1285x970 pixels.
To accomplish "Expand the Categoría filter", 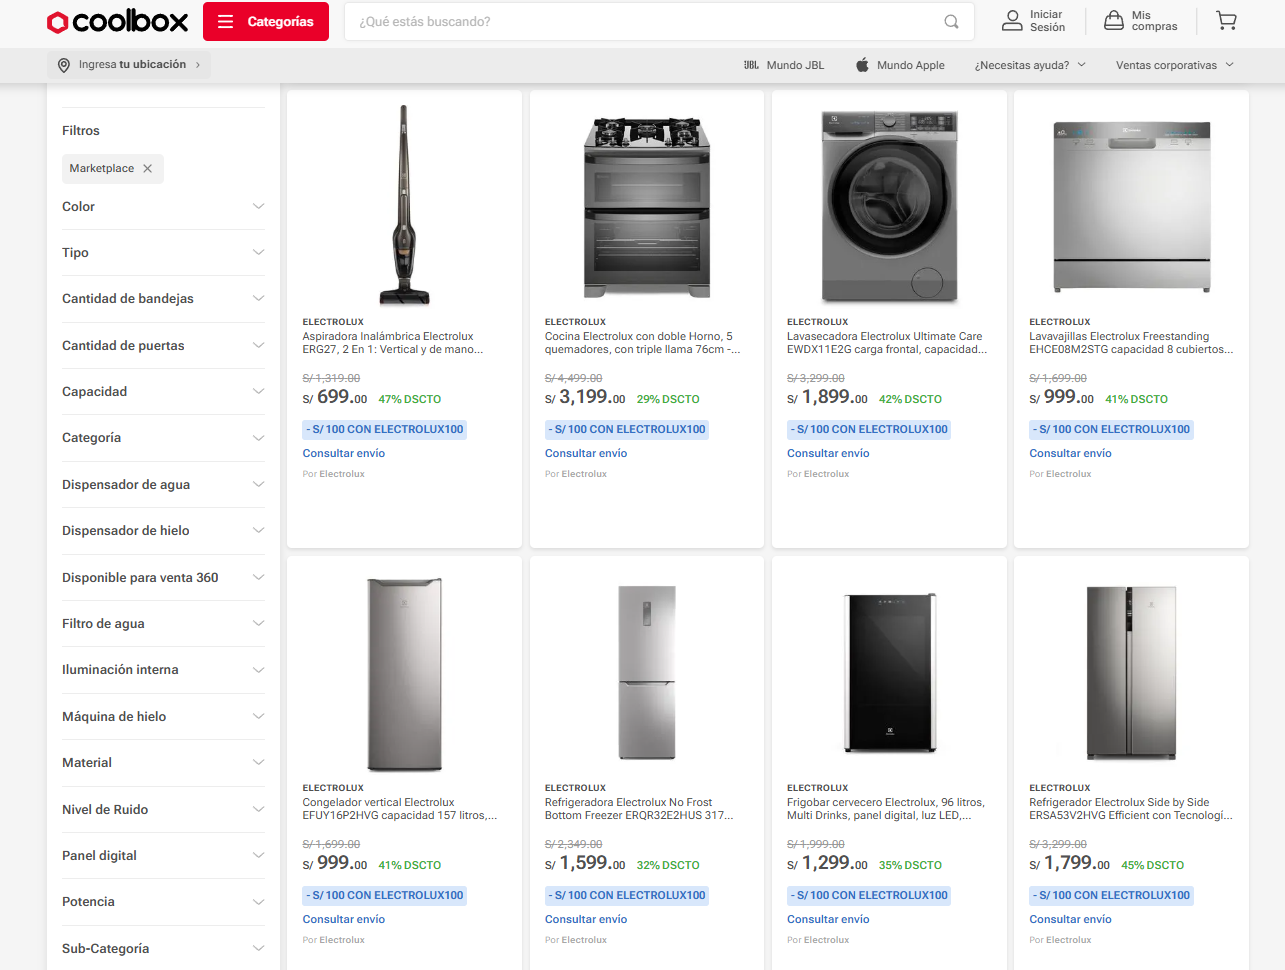I will coord(163,438).
